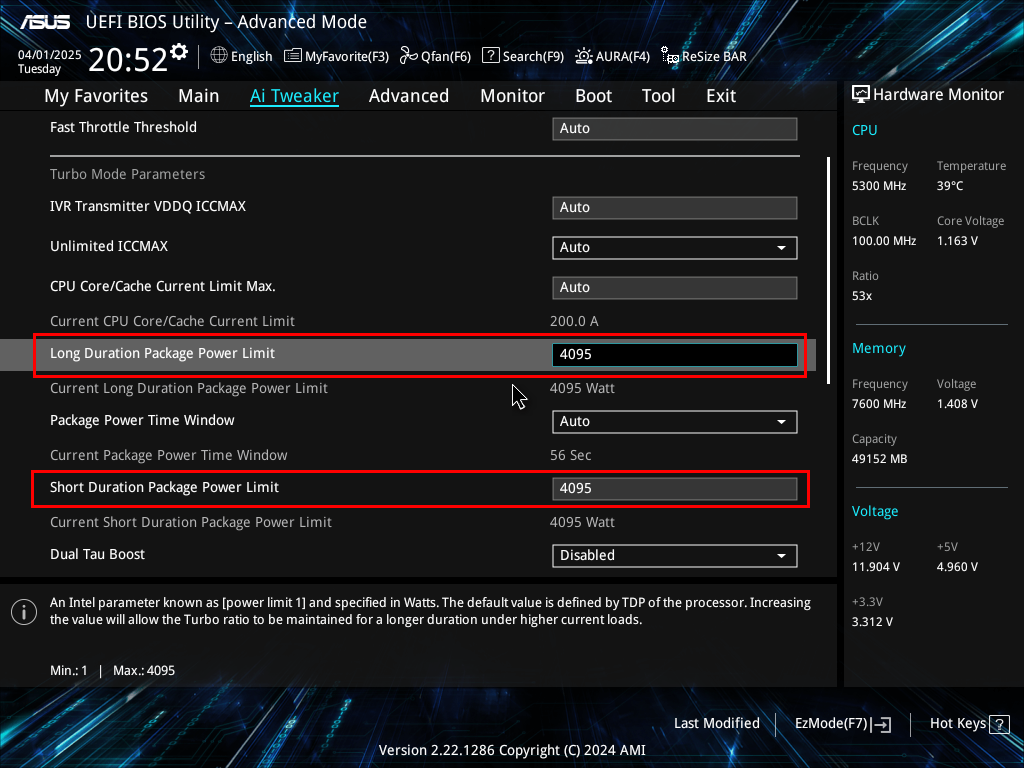Select the Unlimited ICCMAX row label

109,246
